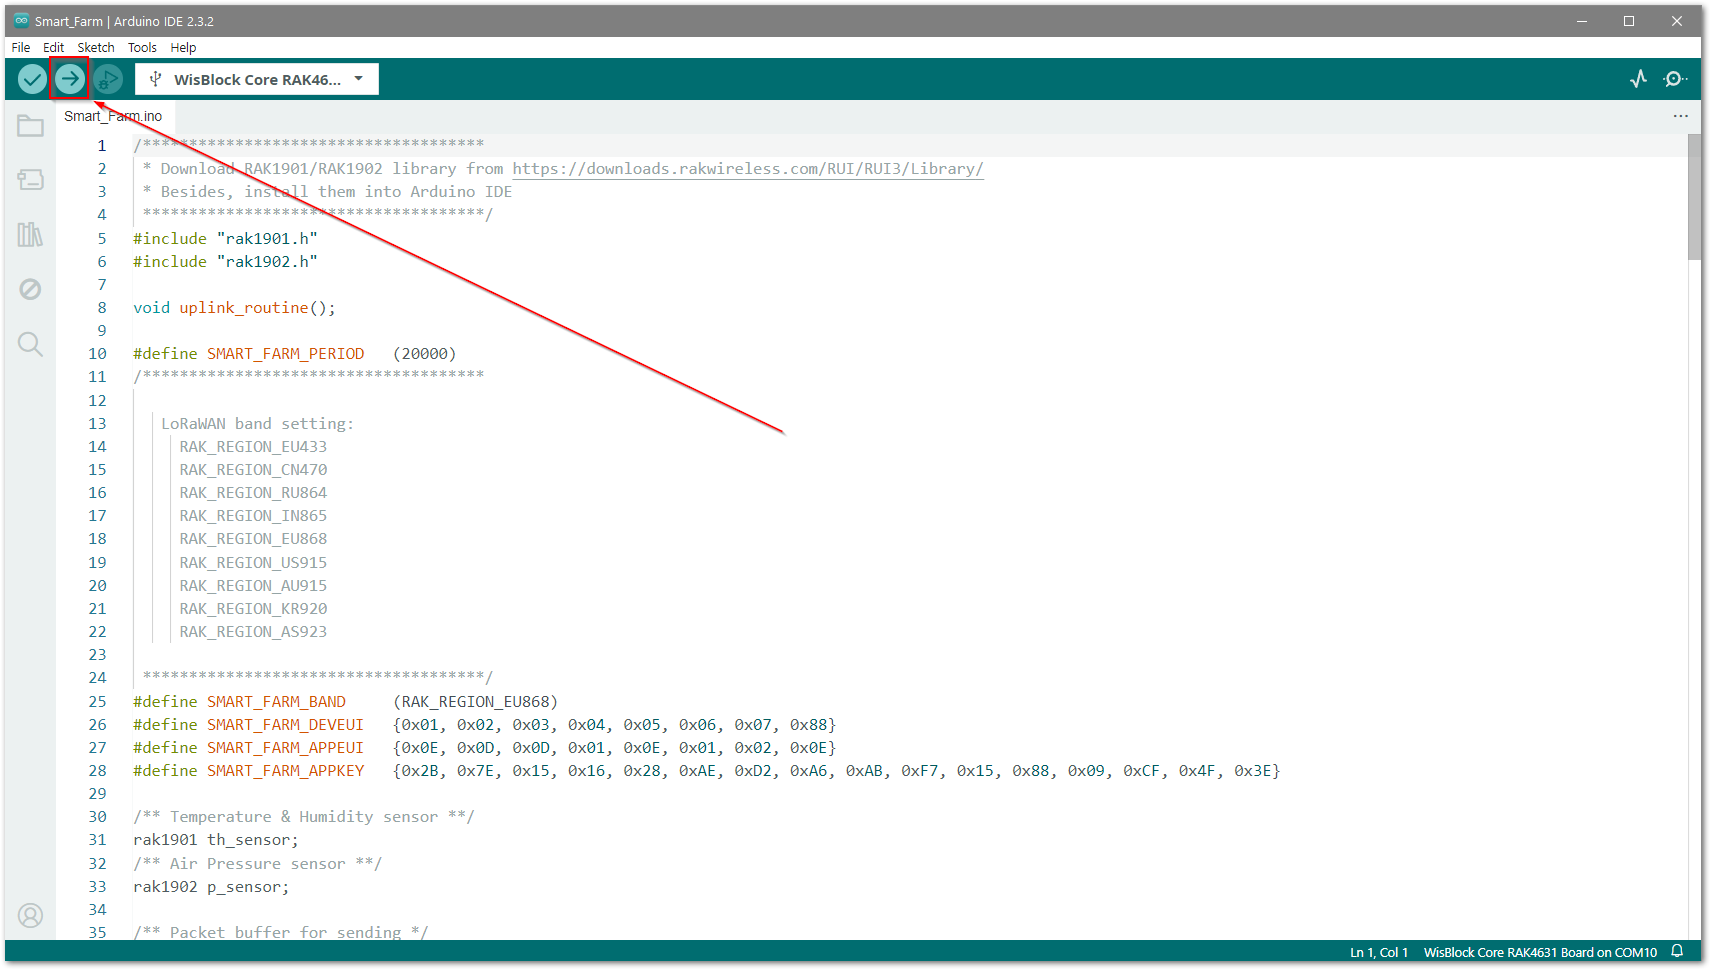Open the Serial Monitor
Image resolution: width=1711 pixels, height=970 pixels.
click(1675, 79)
